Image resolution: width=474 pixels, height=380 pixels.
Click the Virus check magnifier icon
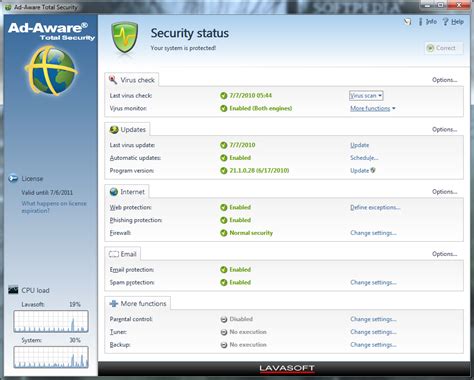[113, 80]
